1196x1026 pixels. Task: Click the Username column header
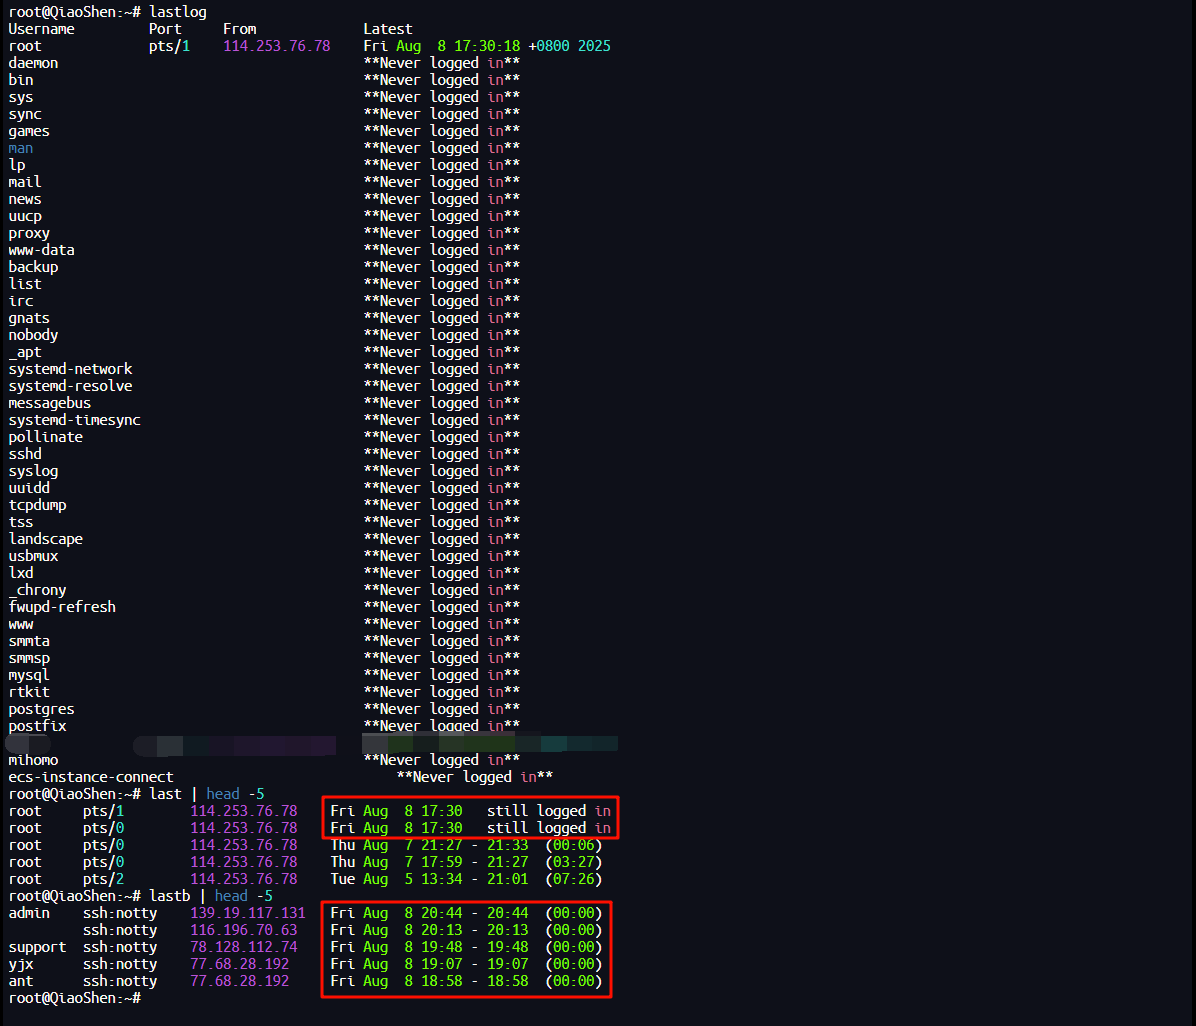coord(41,29)
